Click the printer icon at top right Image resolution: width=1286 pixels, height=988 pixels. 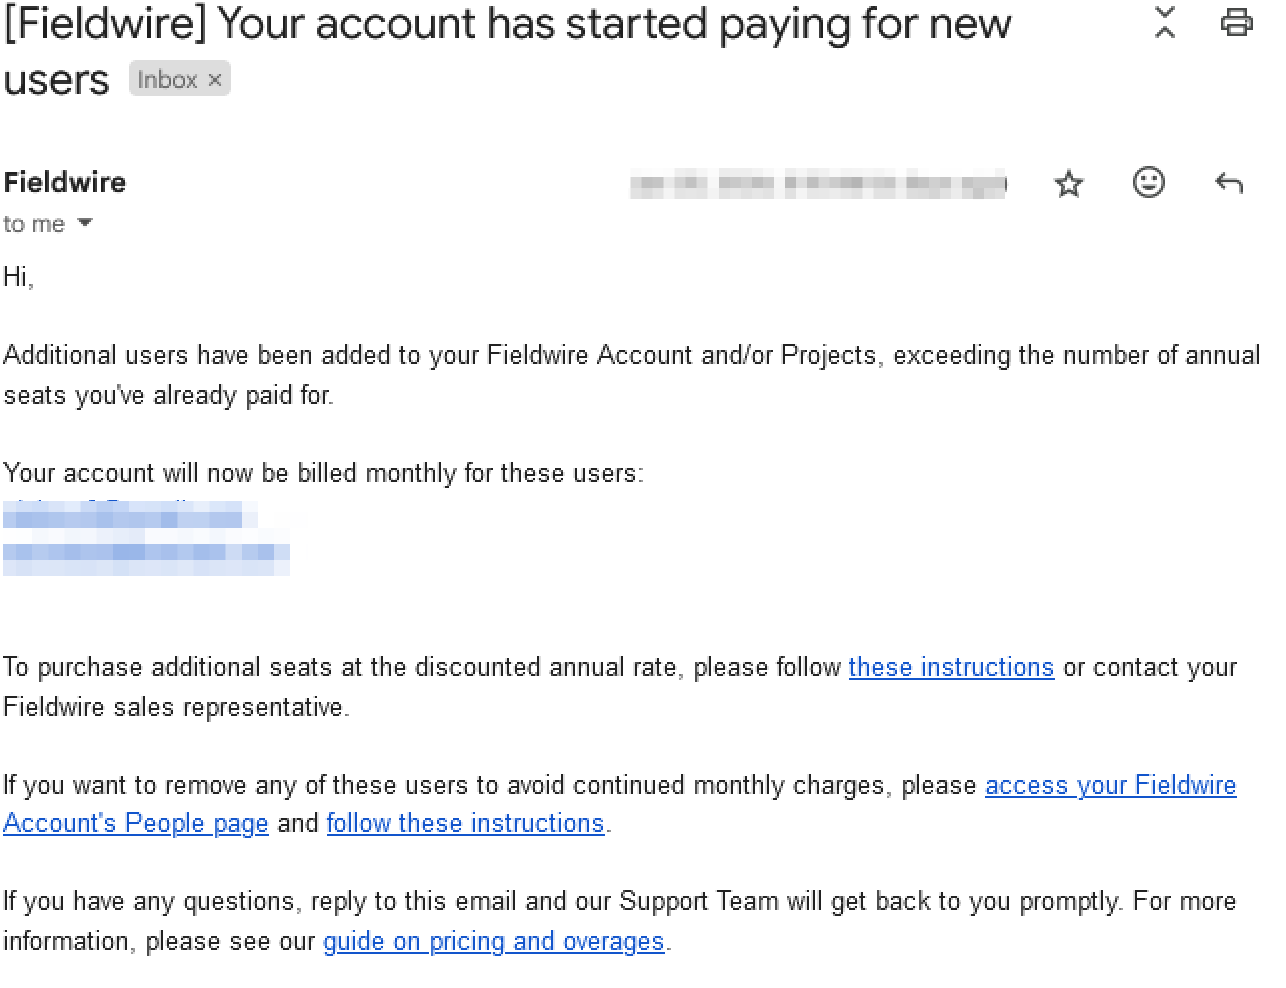pyautogui.click(x=1237, y=21)
